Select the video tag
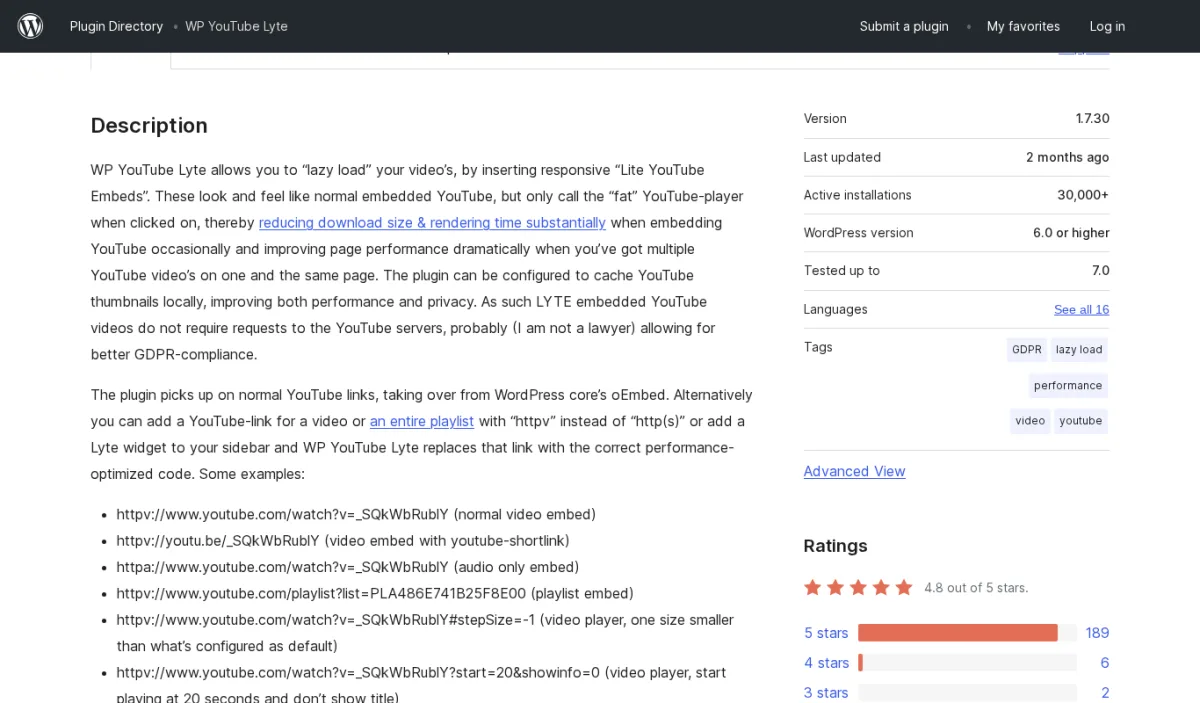1200x703 pixels. click(1030, 421)
